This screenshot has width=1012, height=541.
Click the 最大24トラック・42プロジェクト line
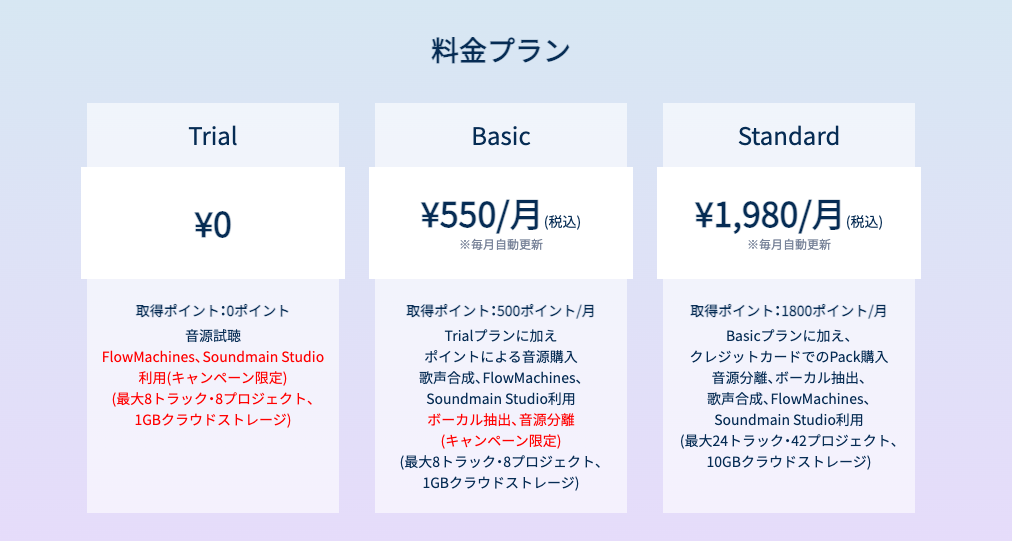tap(789, 441)
